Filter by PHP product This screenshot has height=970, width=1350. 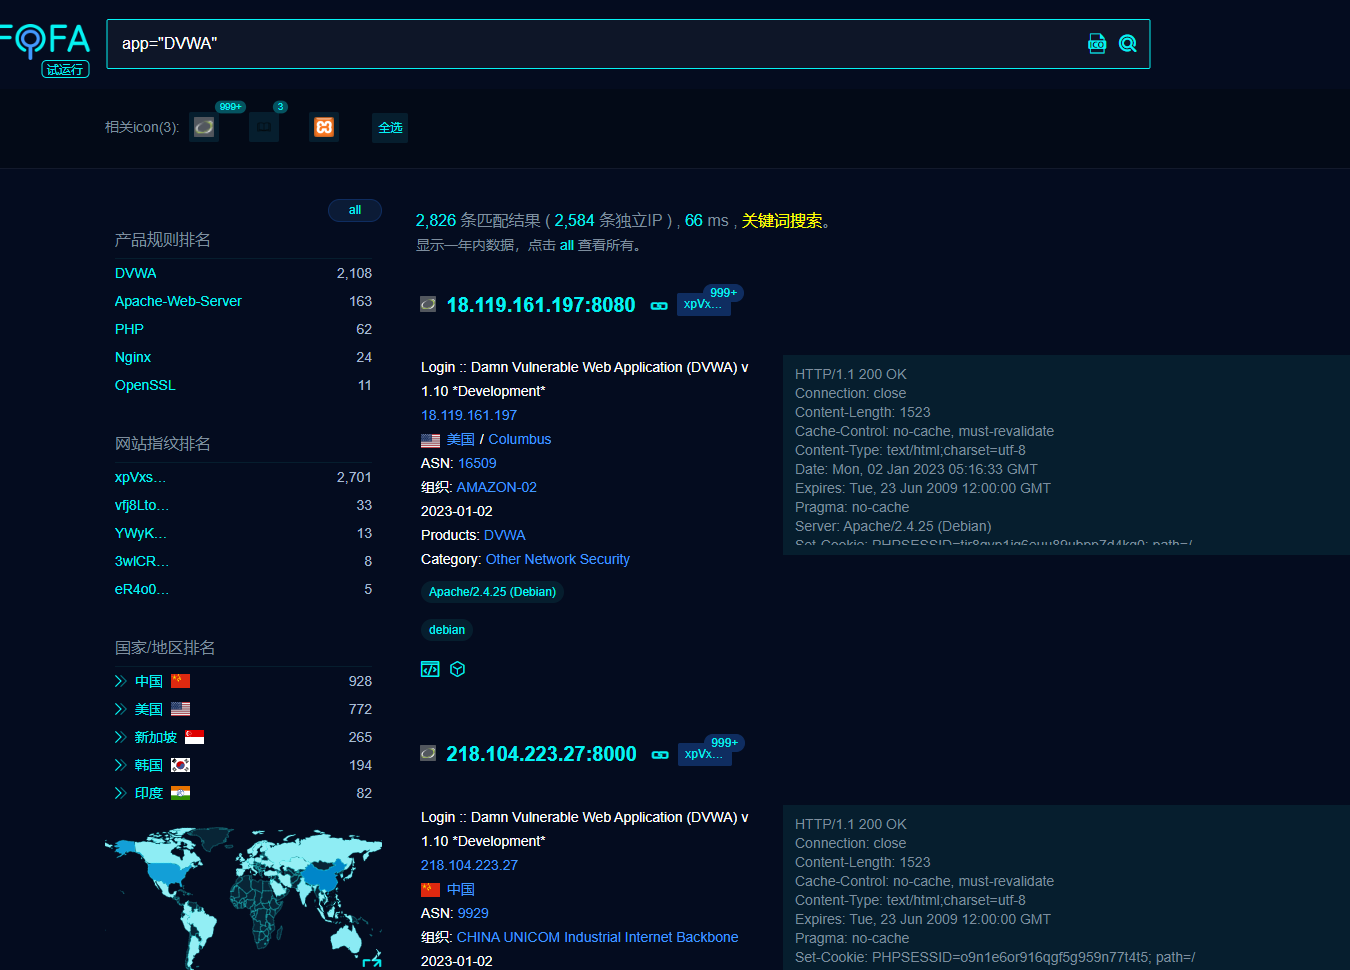tap(129, 329)
